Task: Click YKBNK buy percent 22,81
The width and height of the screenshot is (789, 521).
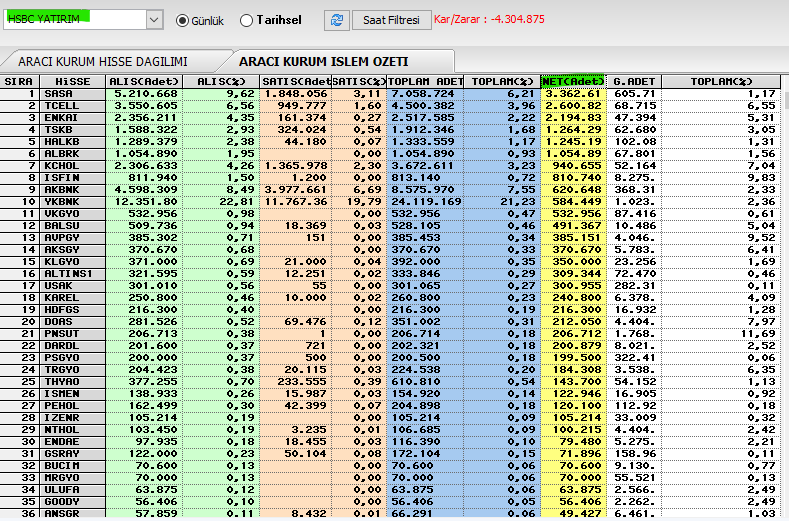Action: pos(237,202)
